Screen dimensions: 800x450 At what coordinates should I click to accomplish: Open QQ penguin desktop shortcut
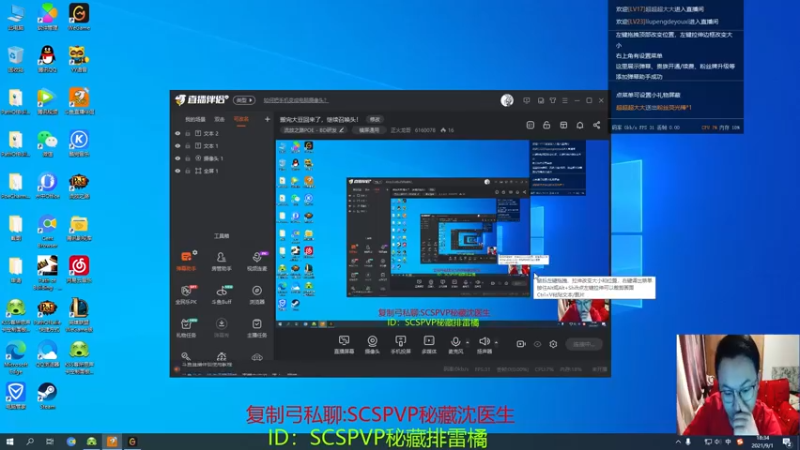47,59
